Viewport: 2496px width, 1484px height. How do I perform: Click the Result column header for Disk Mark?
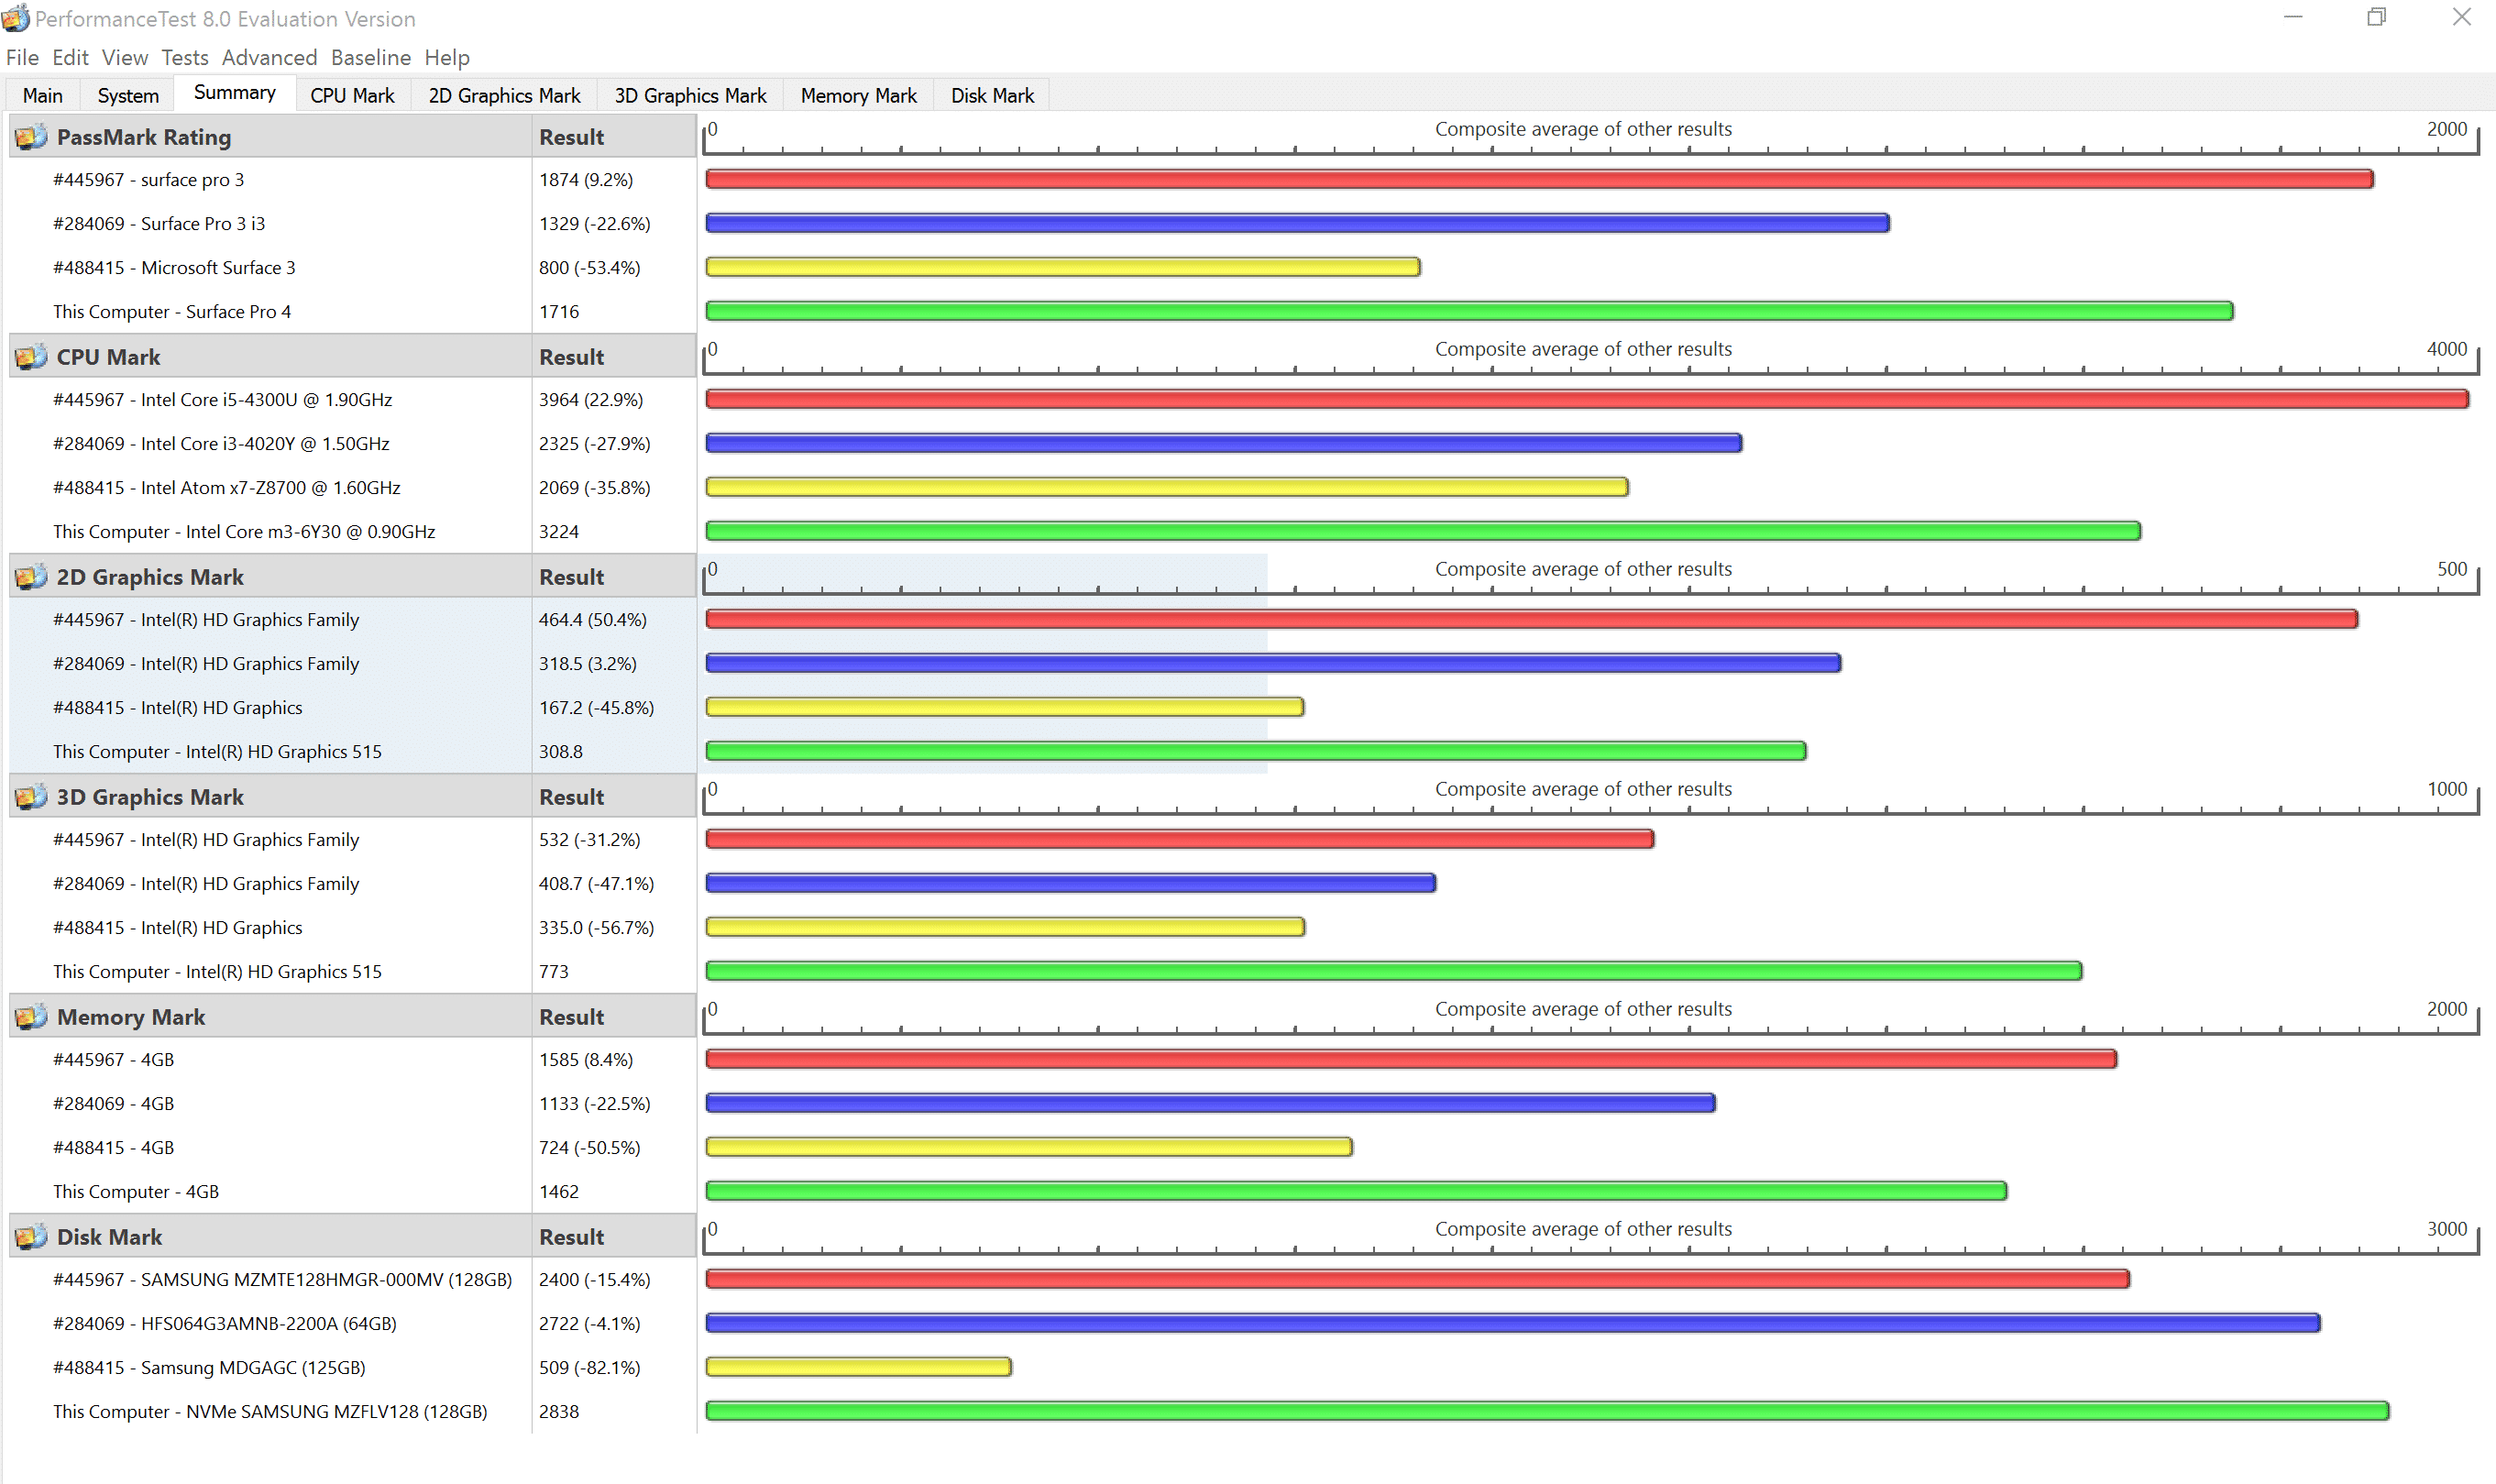(614, 1237)
